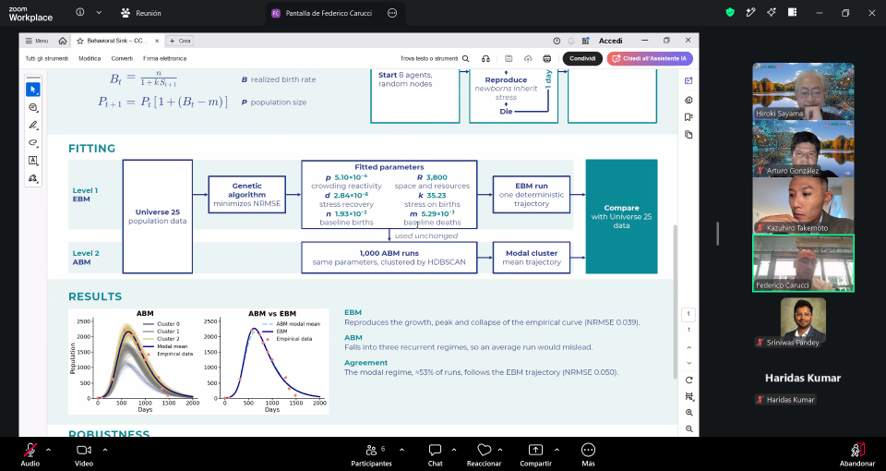Open the Chat panel
Viewport: 886px width, 471px height.
click(x=435, y=454)
